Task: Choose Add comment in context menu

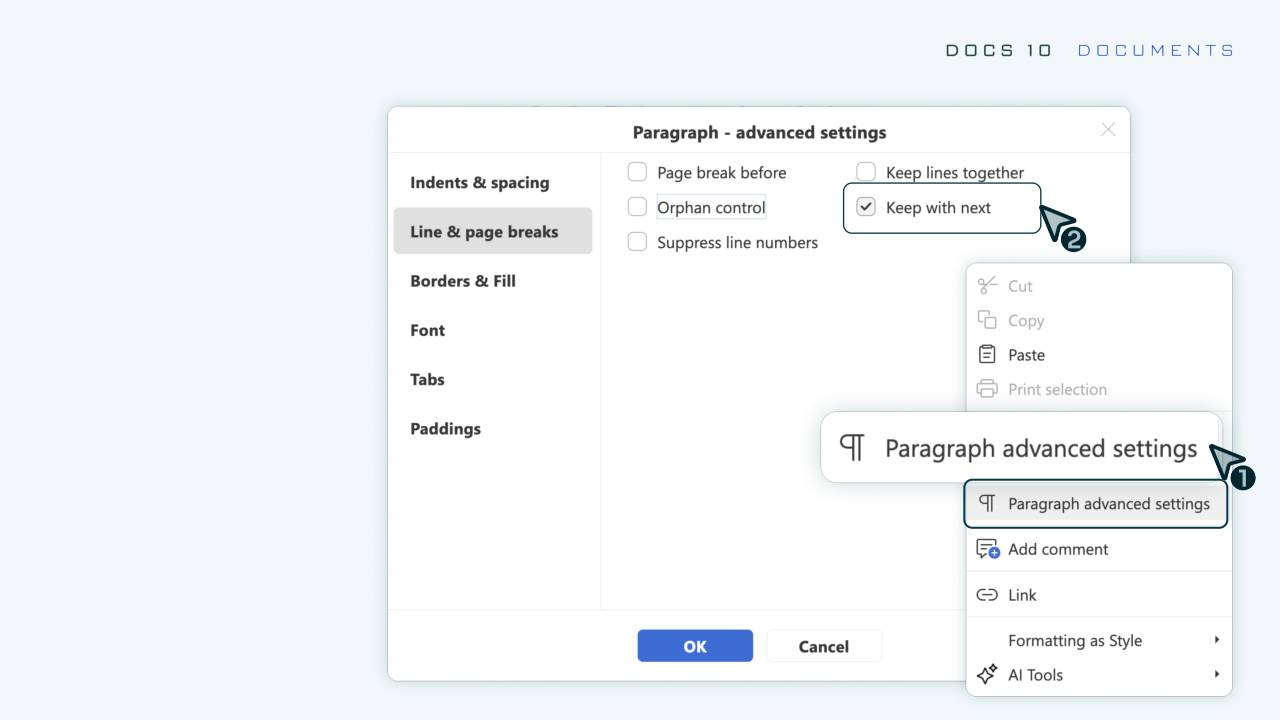Action: (1098, 549)
